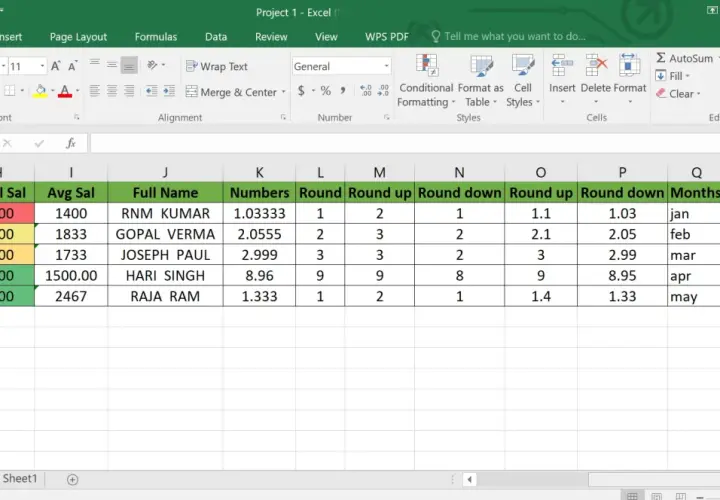Toggle Bottom Align in the Alignment group

tap(129, 65)
